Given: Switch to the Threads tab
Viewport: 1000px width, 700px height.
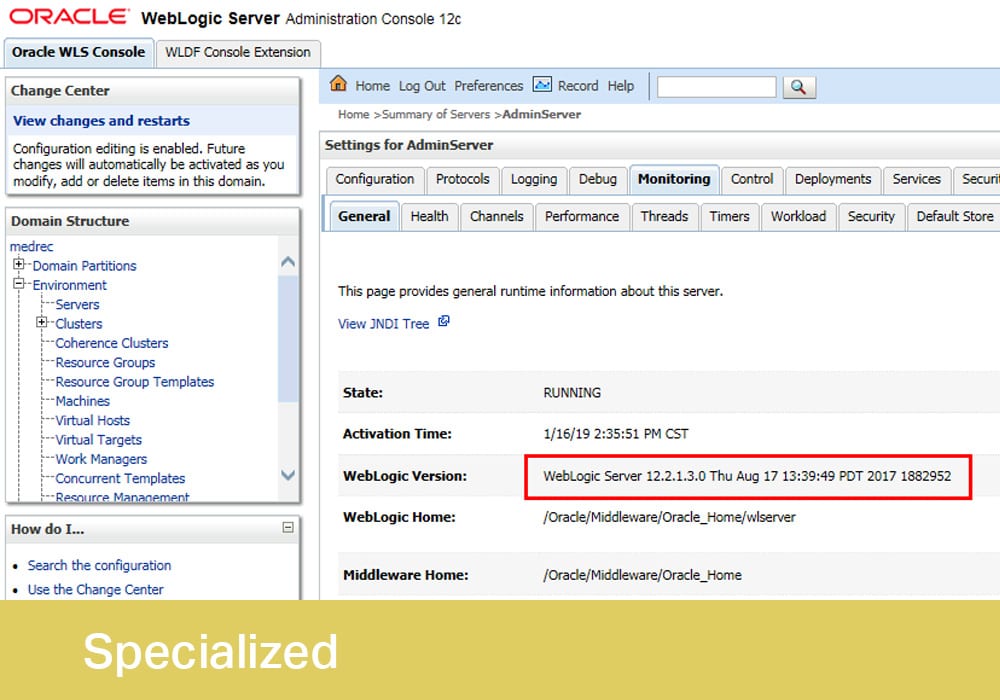Looking at the screenshot, I should click(x=664, y=216).
